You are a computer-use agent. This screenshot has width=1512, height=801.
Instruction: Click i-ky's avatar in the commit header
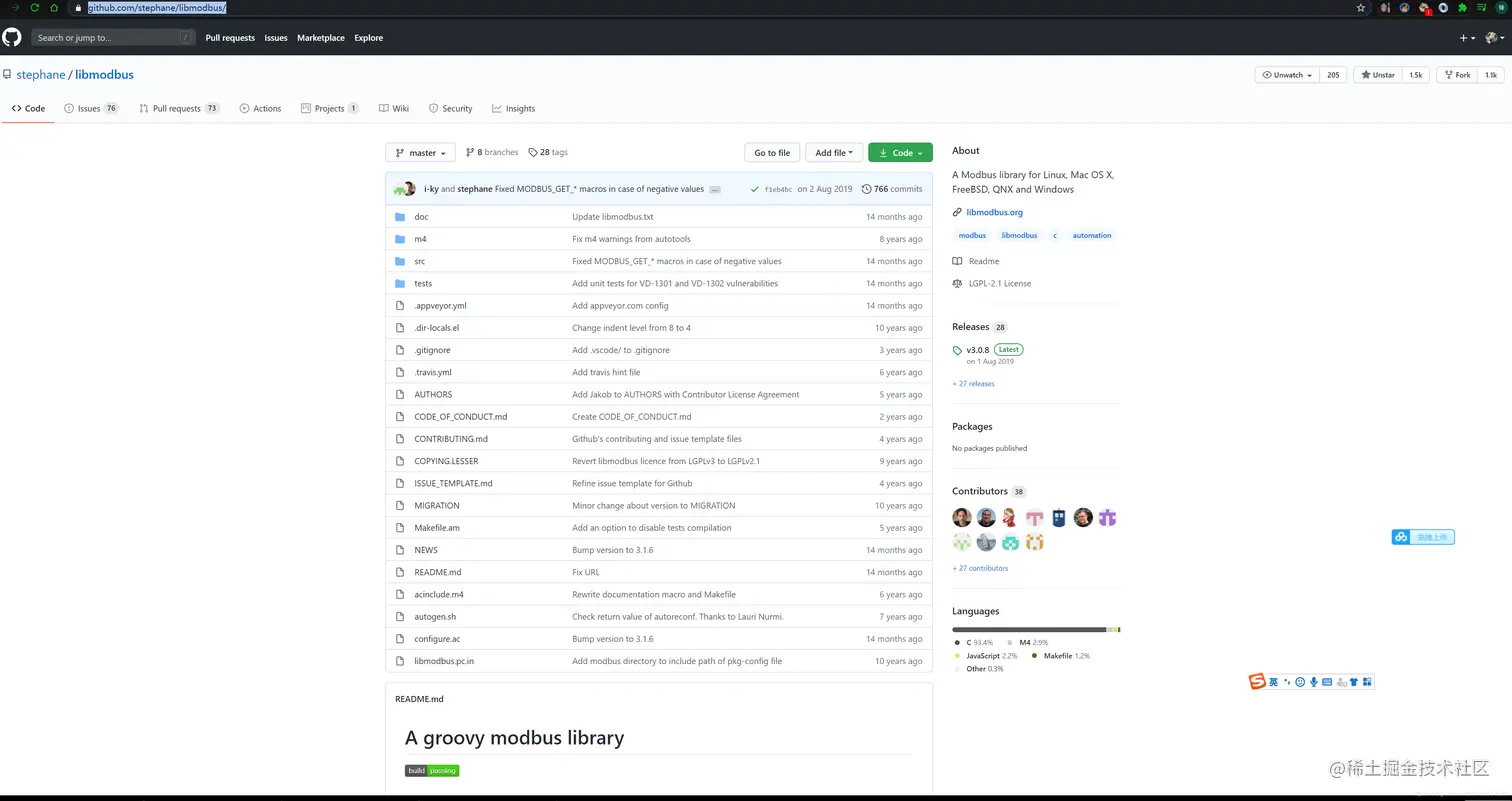(401, 188)
